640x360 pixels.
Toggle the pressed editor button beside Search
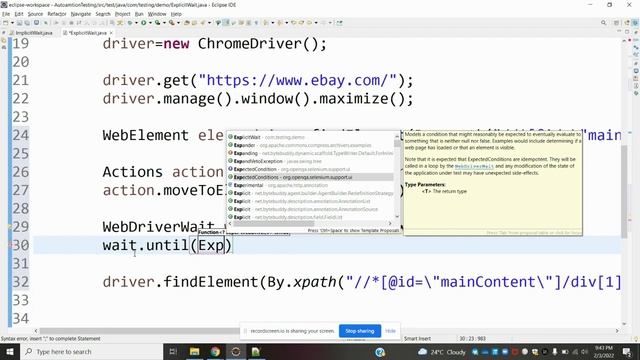click(226, 23)
